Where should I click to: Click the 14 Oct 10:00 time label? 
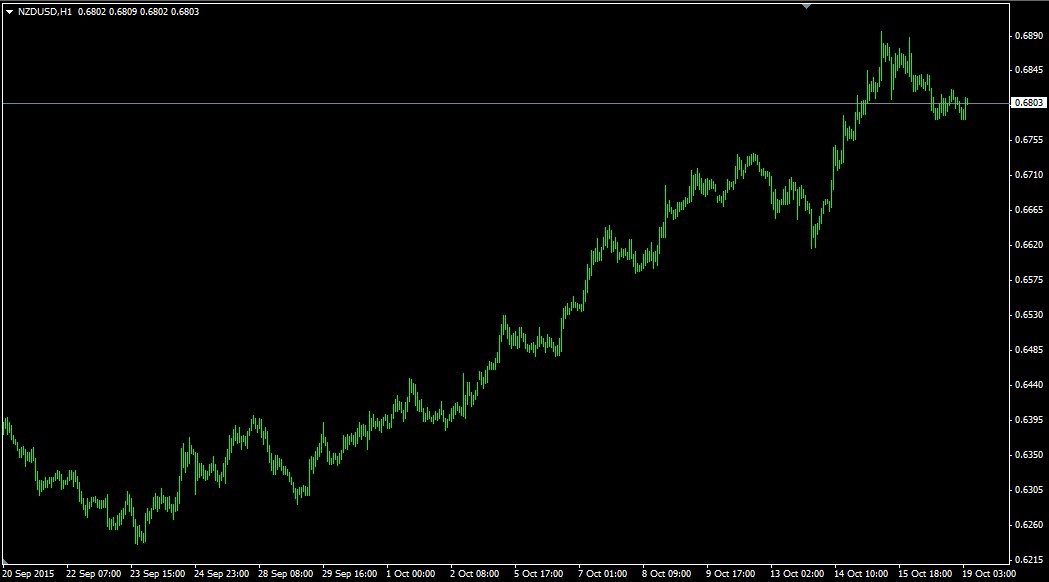click(x=861, y=574)
